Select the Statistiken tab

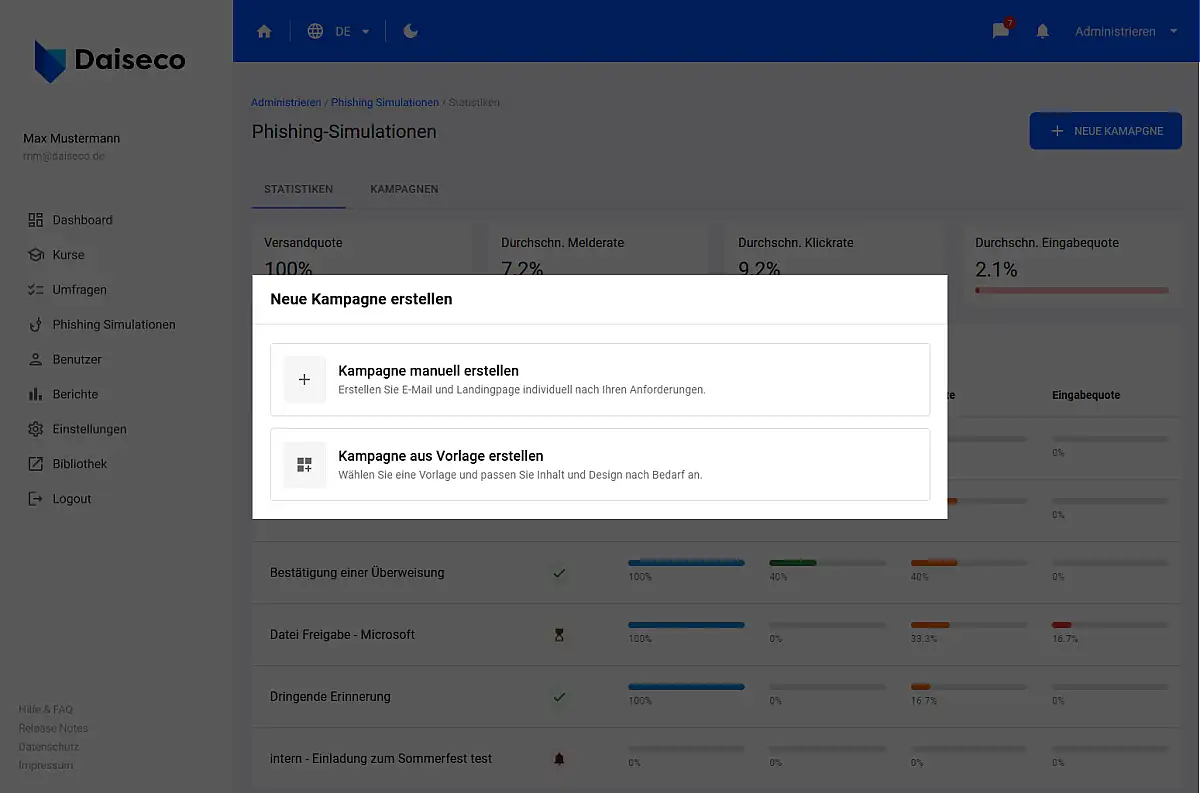pos(298,189)
